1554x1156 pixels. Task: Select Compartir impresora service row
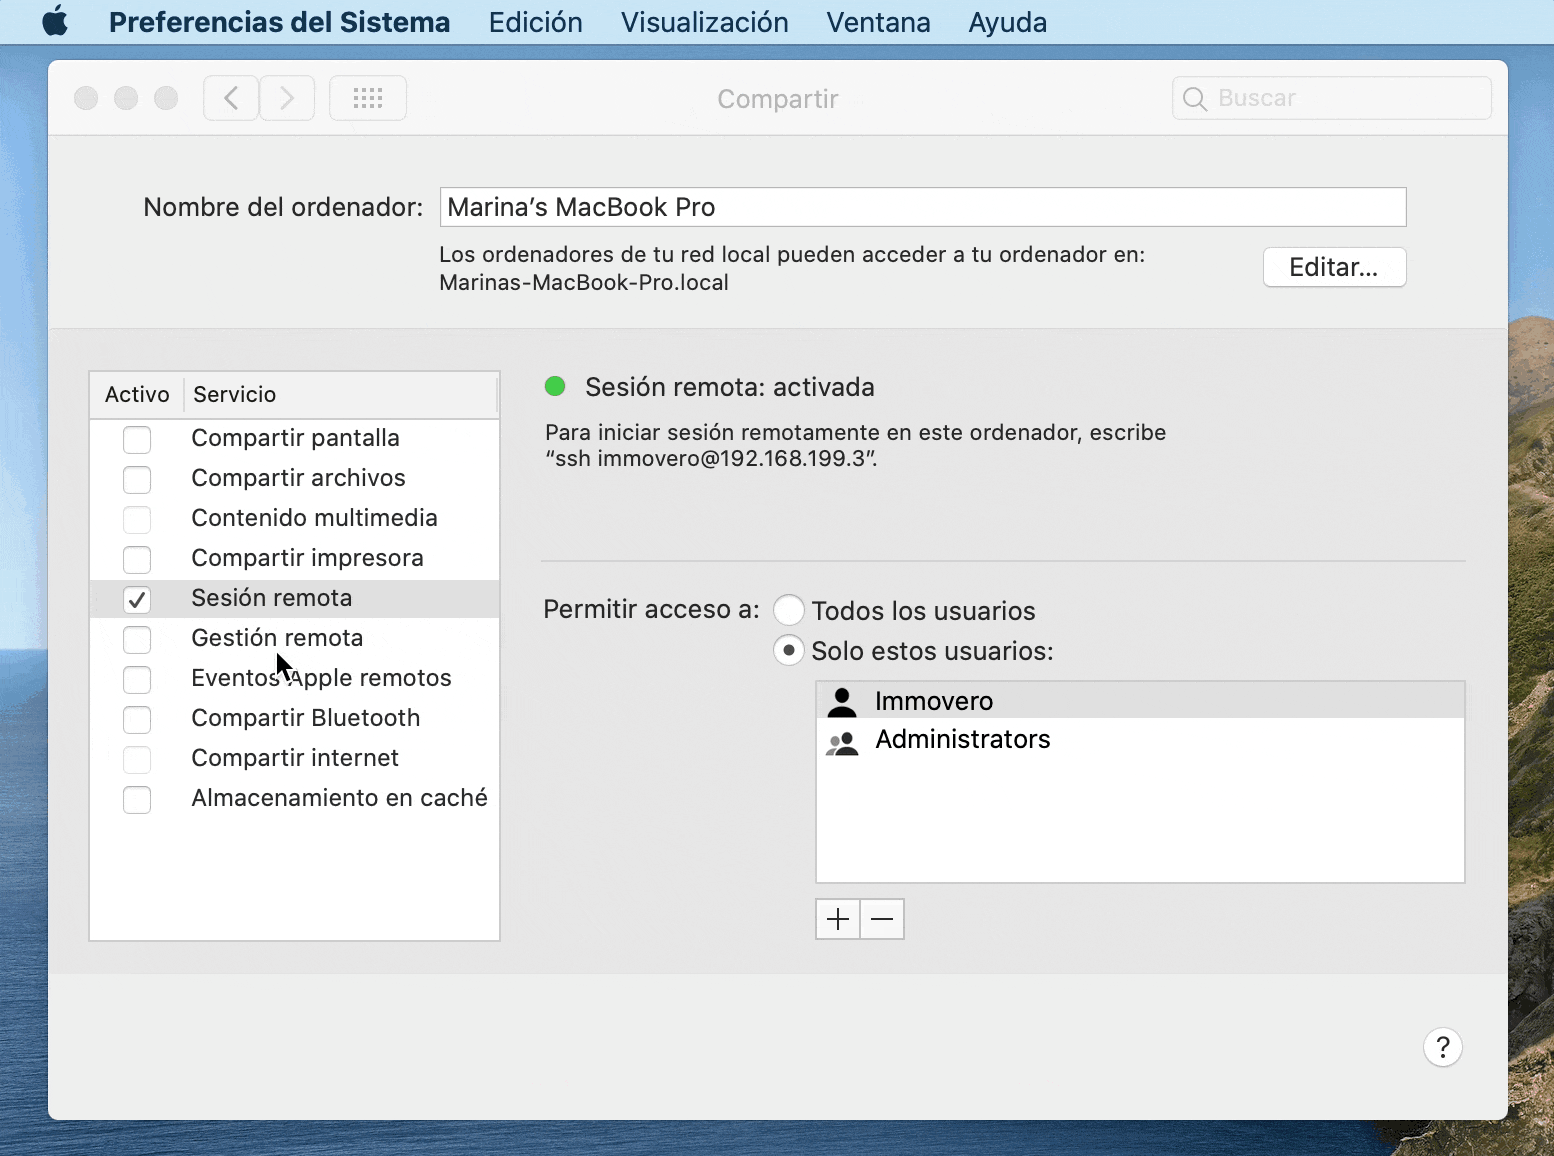pyautogui.click(x=294, y=559)
